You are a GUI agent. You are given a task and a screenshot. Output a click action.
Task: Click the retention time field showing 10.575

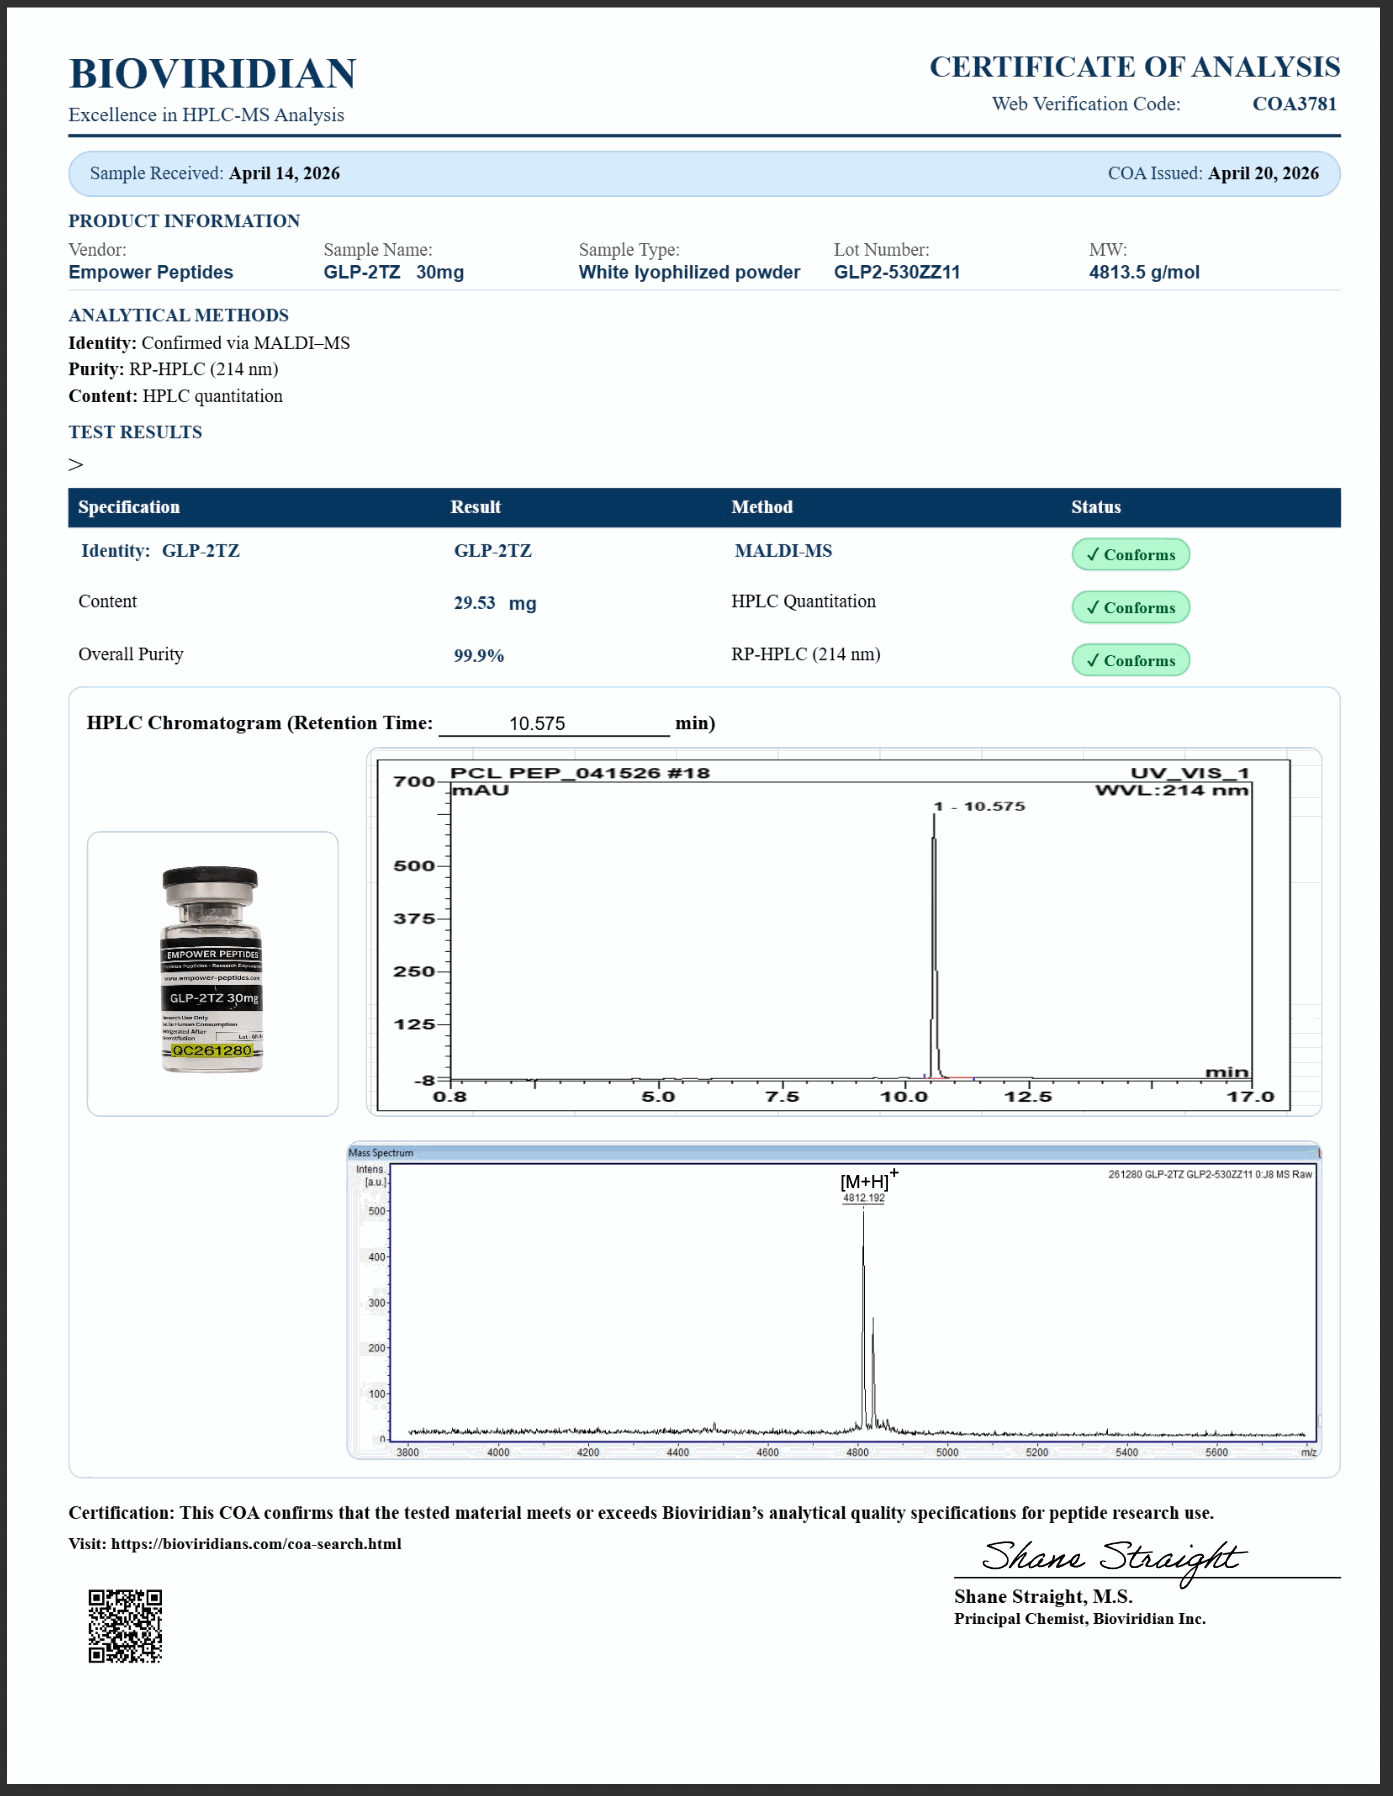[x=554, y=723]
